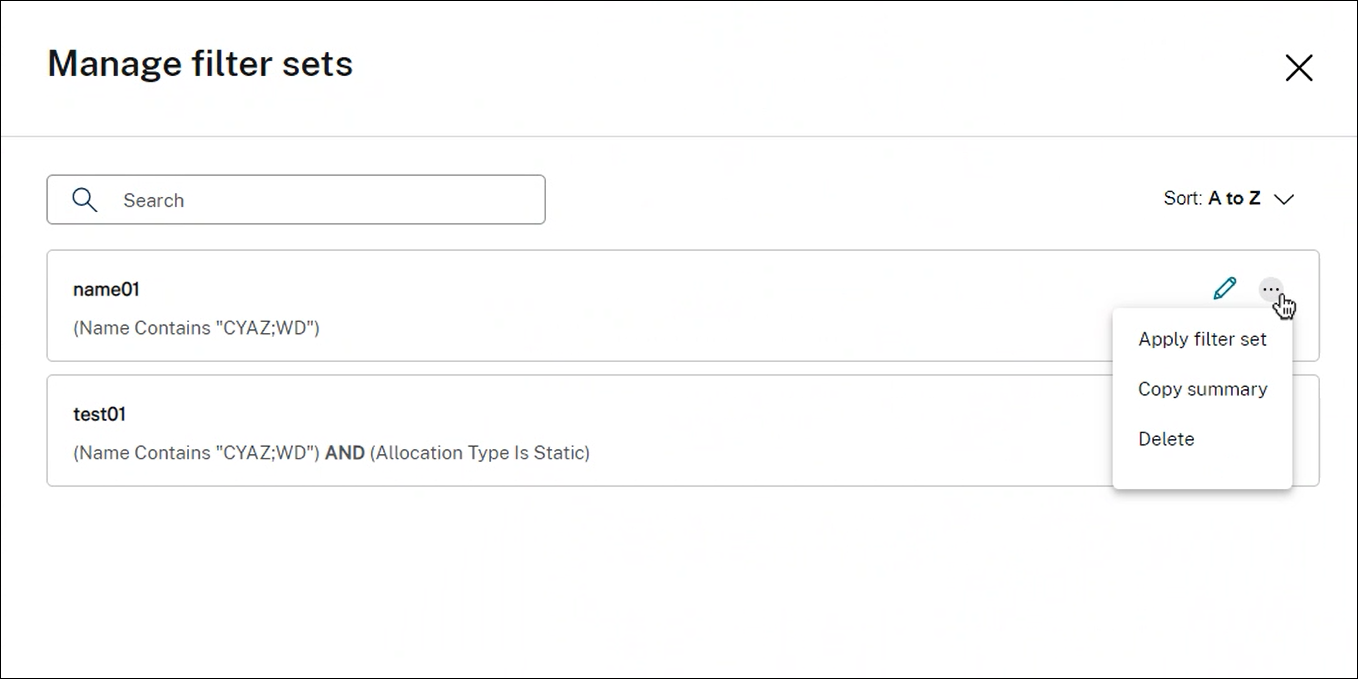Image resolution: width=1358 pixels, height=679 pixels.
Task: Select Copy summary in context menu
Action: [x=1202, y=389]
